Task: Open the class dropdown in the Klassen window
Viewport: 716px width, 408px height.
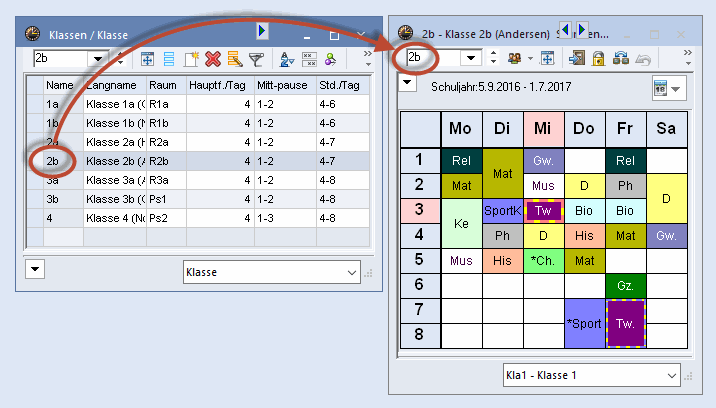Action: tap(97, 59)
